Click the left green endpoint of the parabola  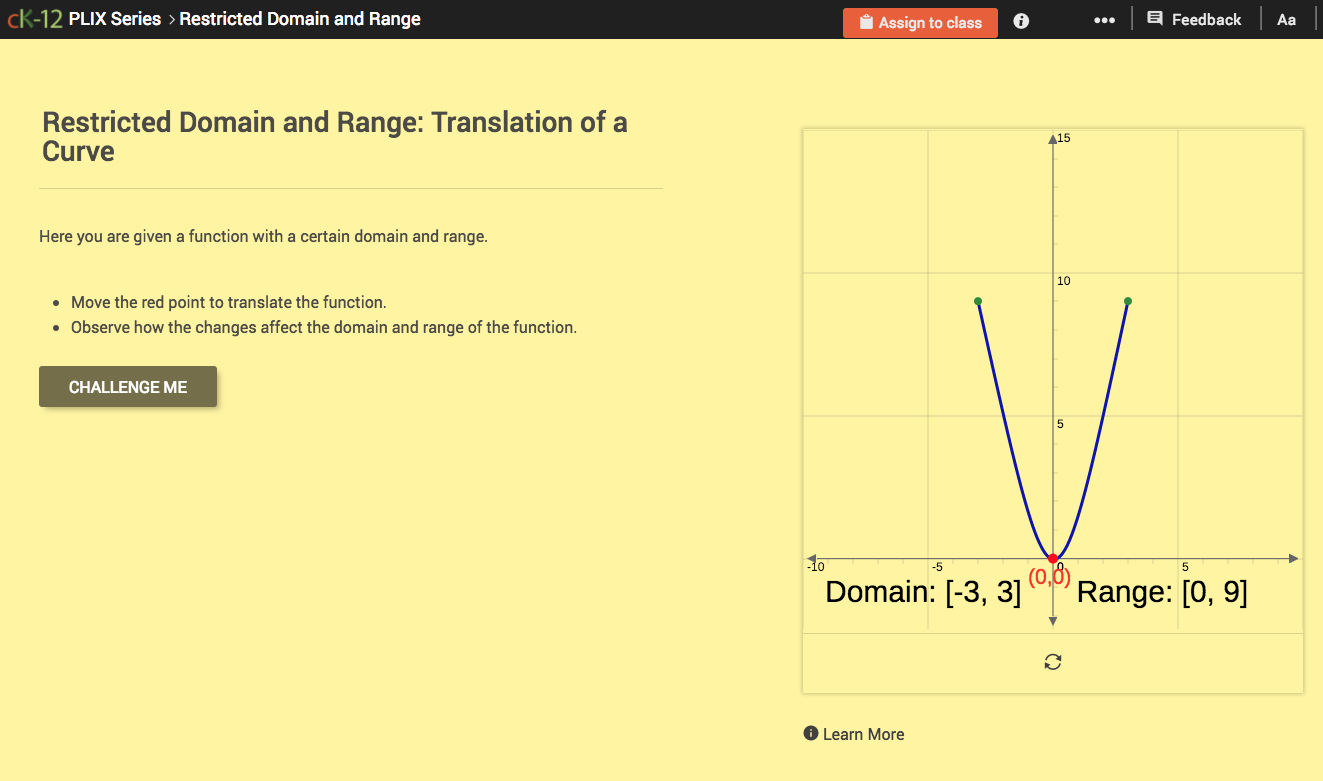click(978, 299)
